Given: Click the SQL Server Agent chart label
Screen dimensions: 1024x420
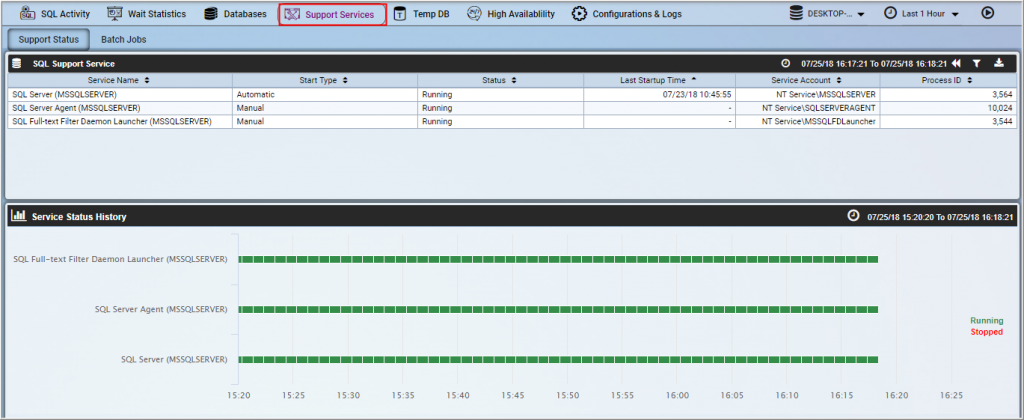Looking at the screenshot, I should pos(161,309).
